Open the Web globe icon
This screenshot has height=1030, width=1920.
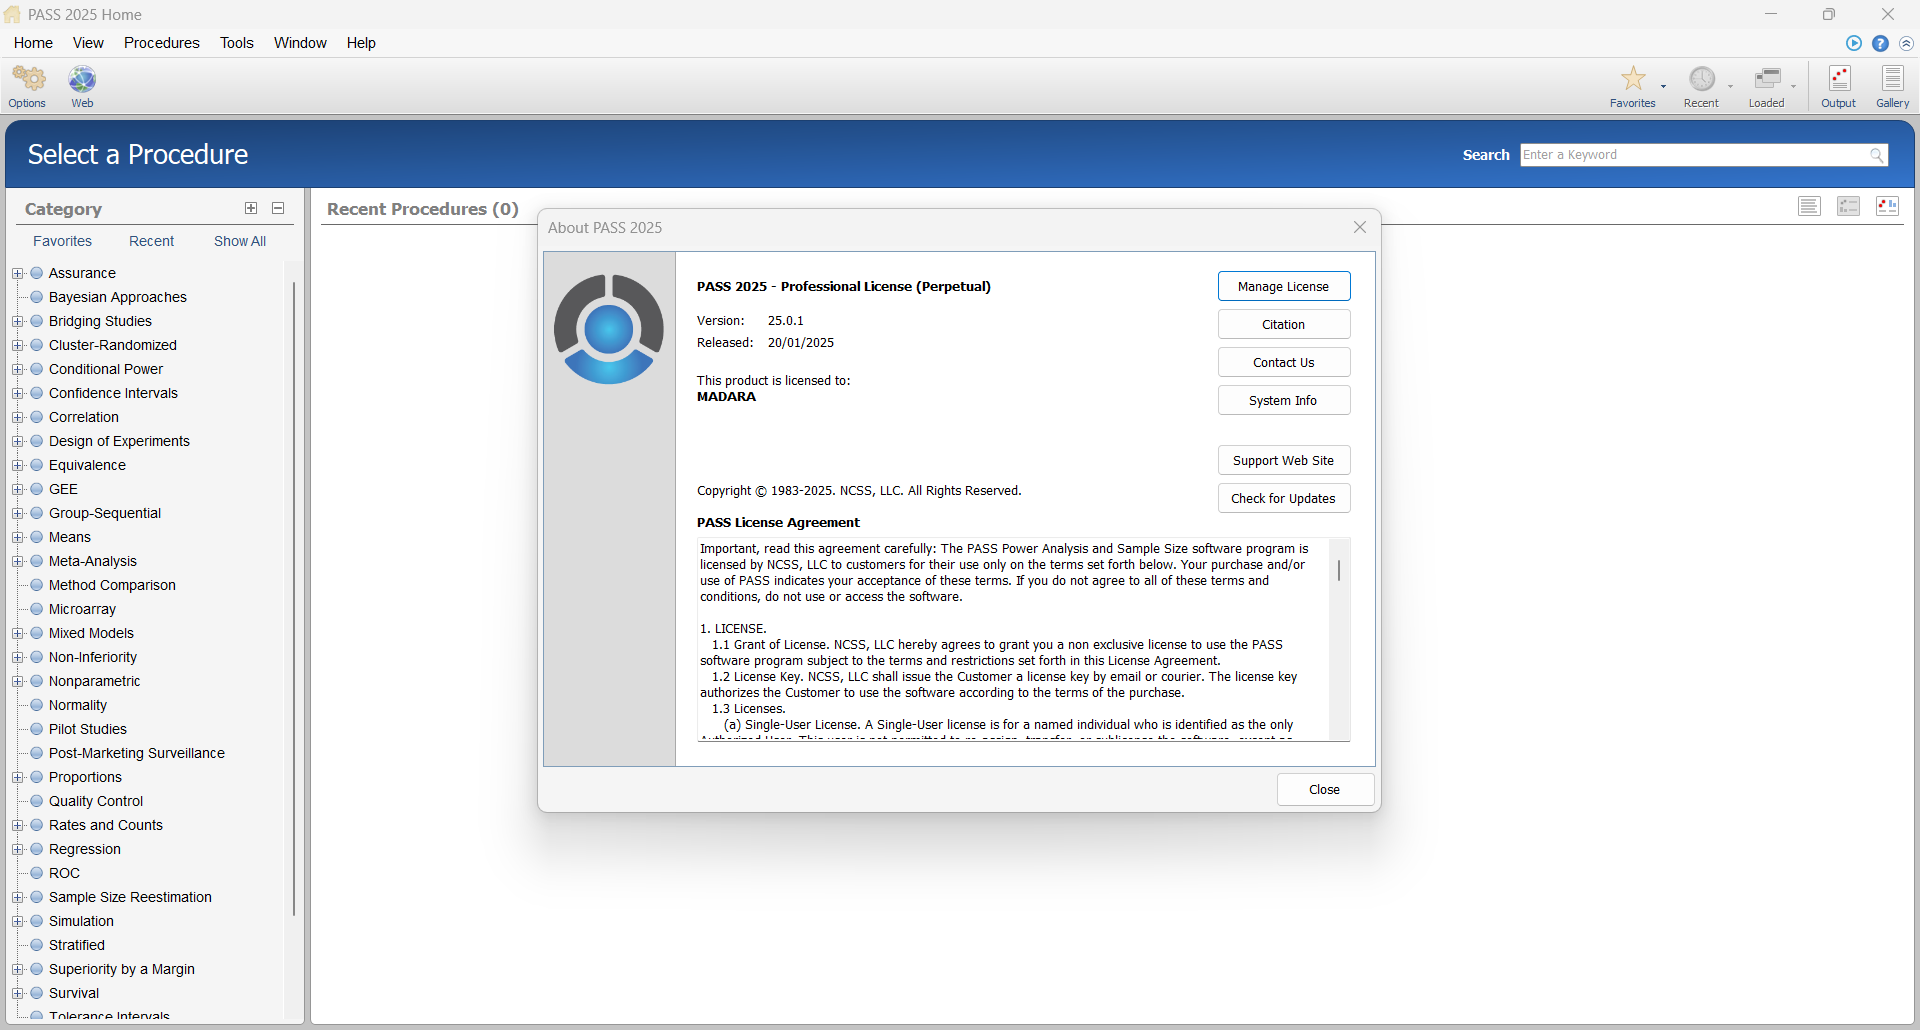coord(82,79)
